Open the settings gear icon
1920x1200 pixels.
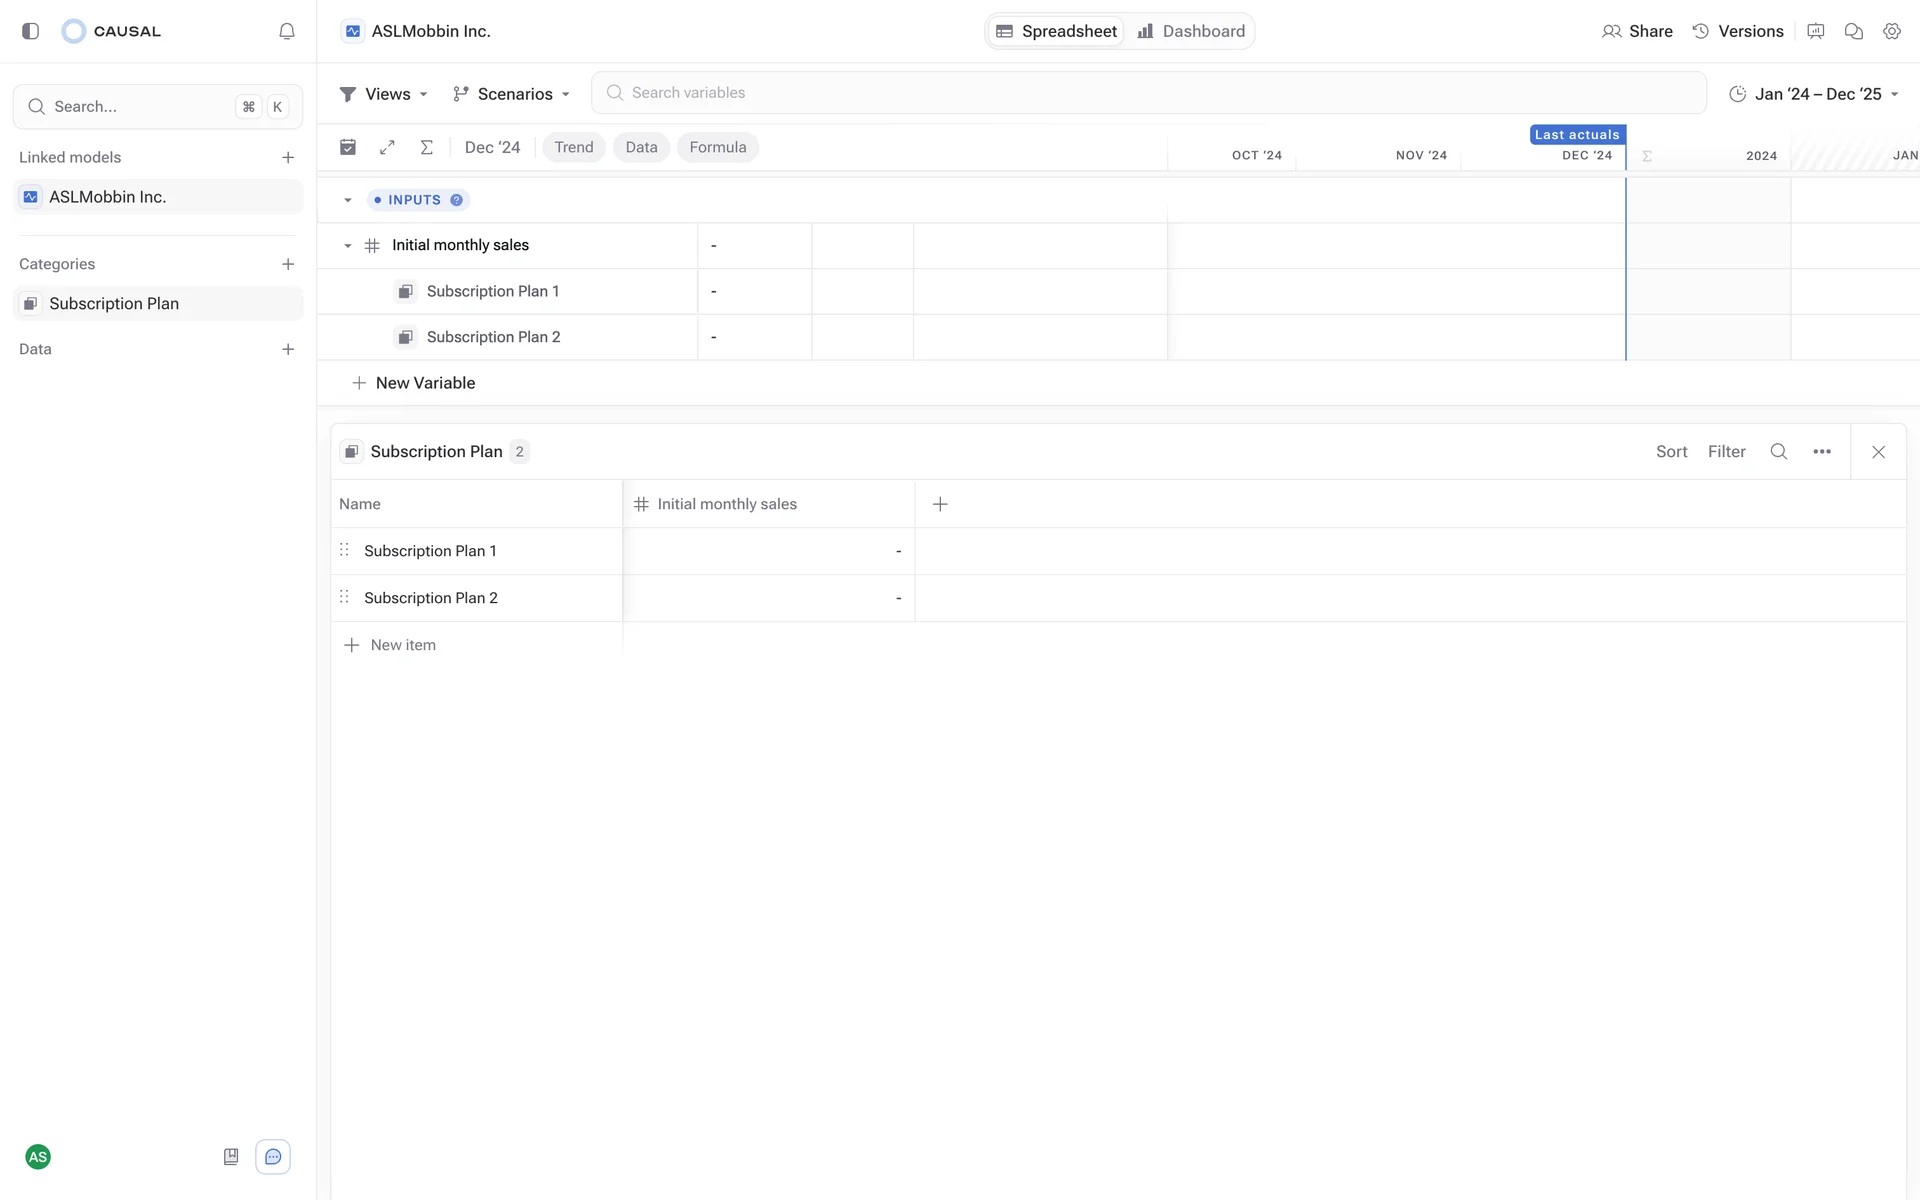[1891, 31]
